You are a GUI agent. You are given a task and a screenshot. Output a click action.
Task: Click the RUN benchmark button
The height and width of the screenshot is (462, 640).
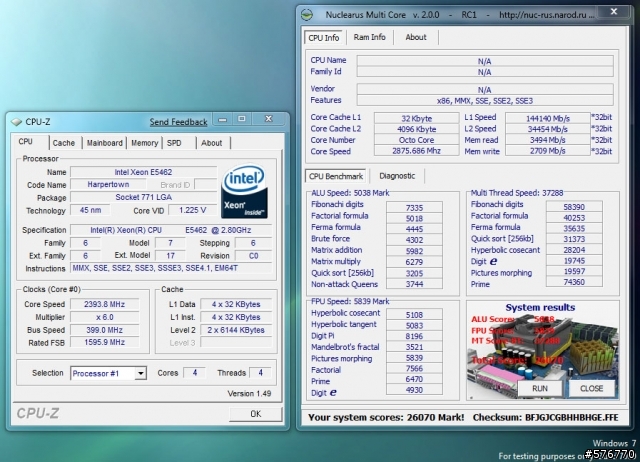[x=540, y=389]
